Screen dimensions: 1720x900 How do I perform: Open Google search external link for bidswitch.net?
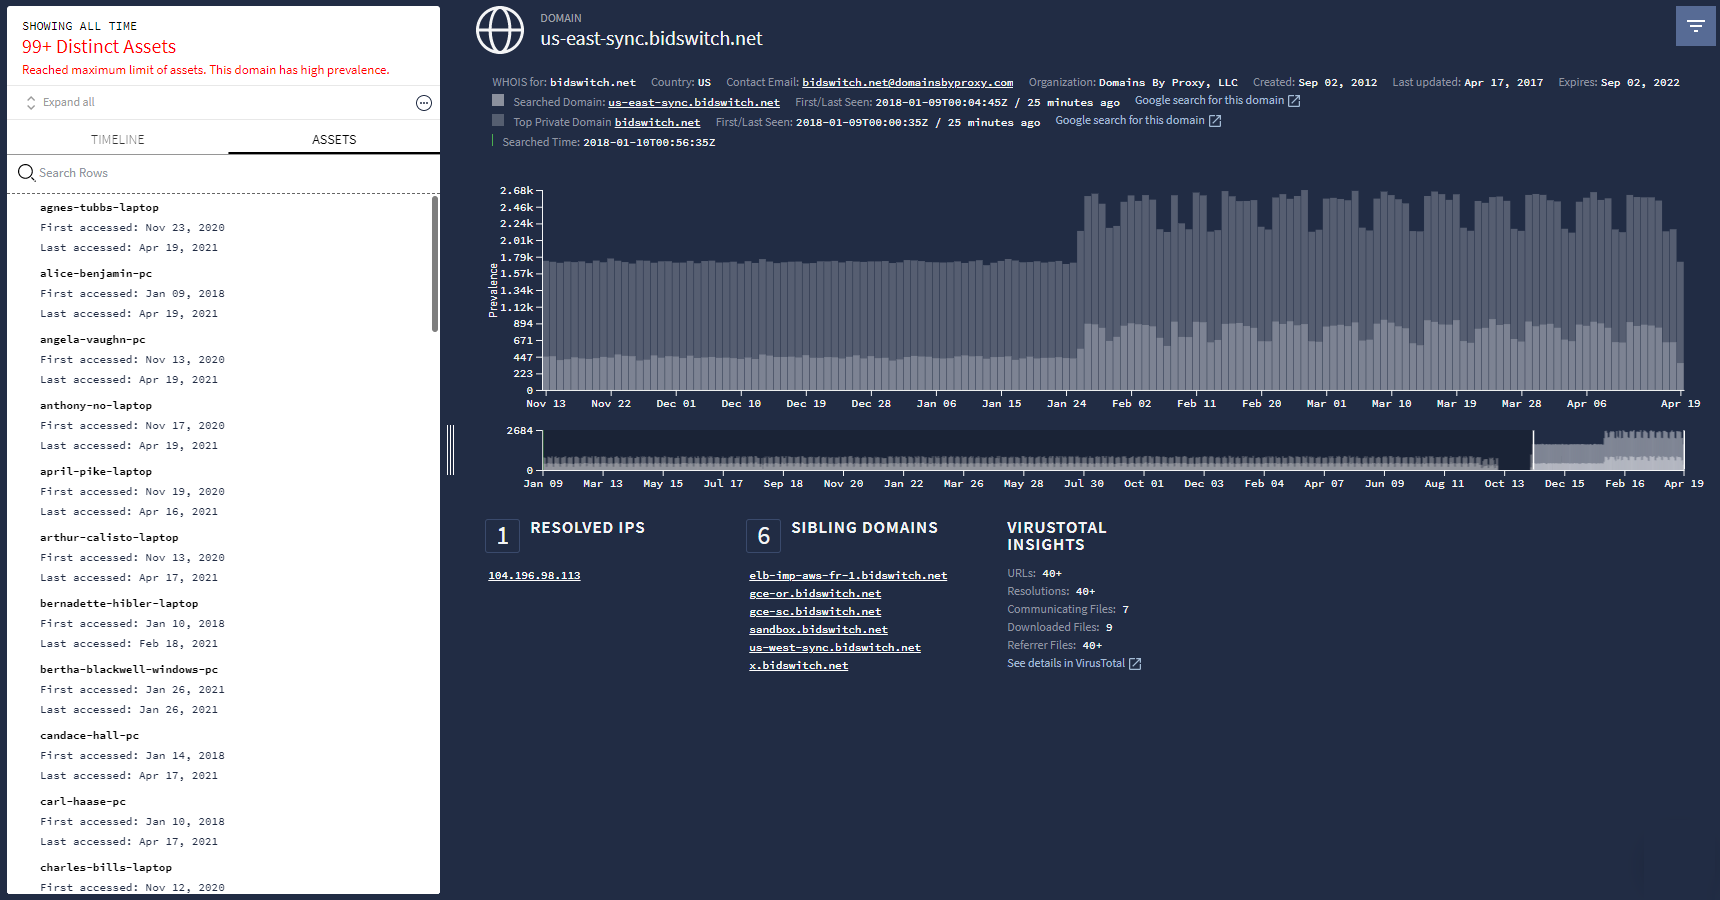coord(1214,119)
